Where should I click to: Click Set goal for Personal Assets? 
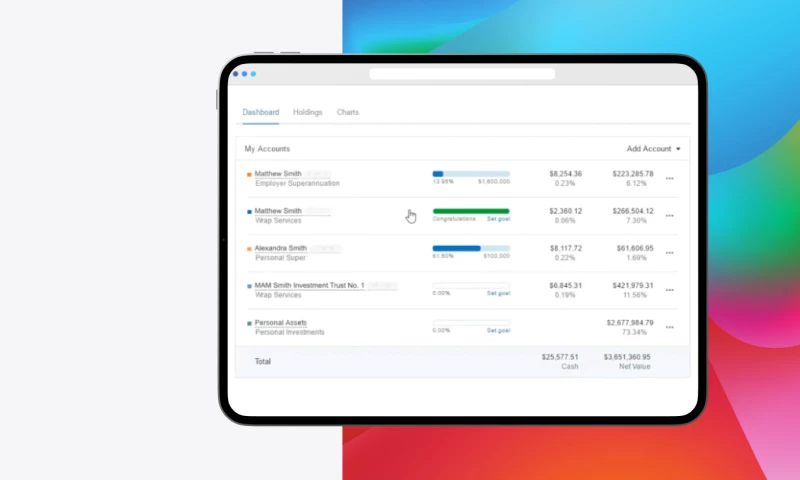click(498, 331)
